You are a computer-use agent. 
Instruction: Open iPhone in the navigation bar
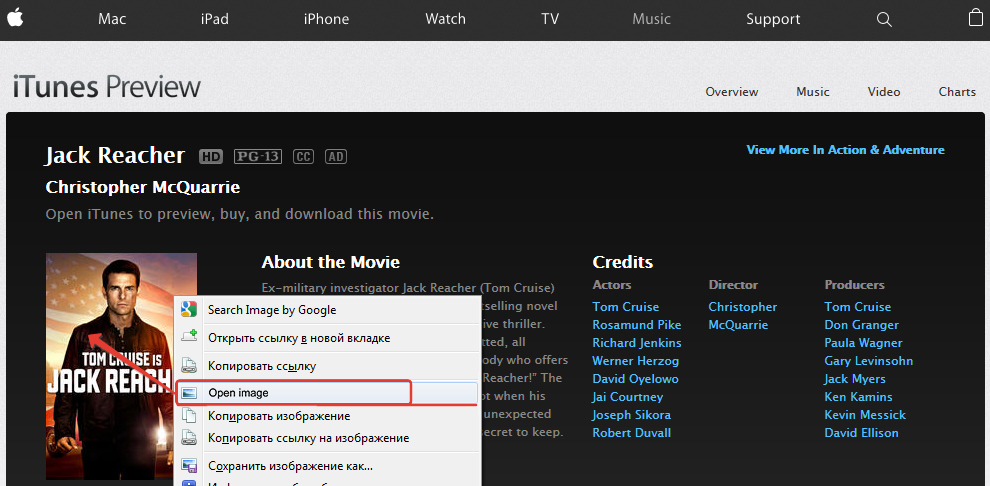pos(326,19)
